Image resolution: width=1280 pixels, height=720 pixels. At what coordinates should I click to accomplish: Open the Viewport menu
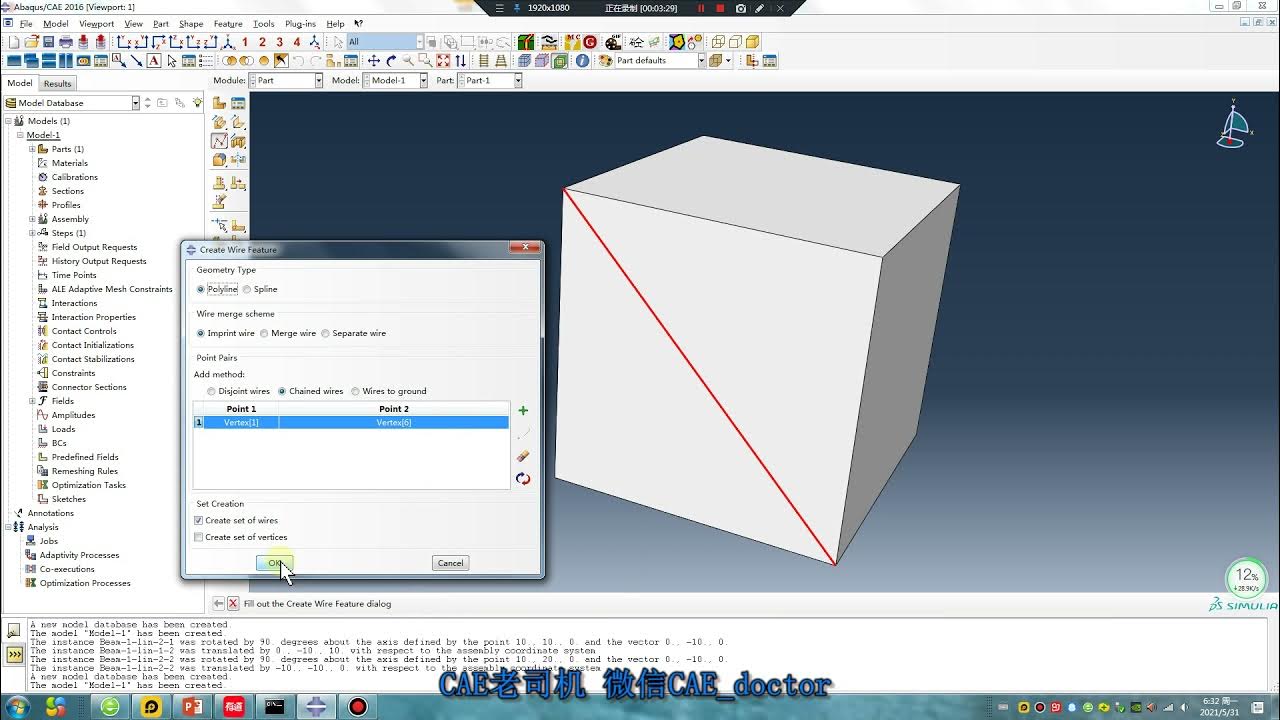tap(96, 23)
